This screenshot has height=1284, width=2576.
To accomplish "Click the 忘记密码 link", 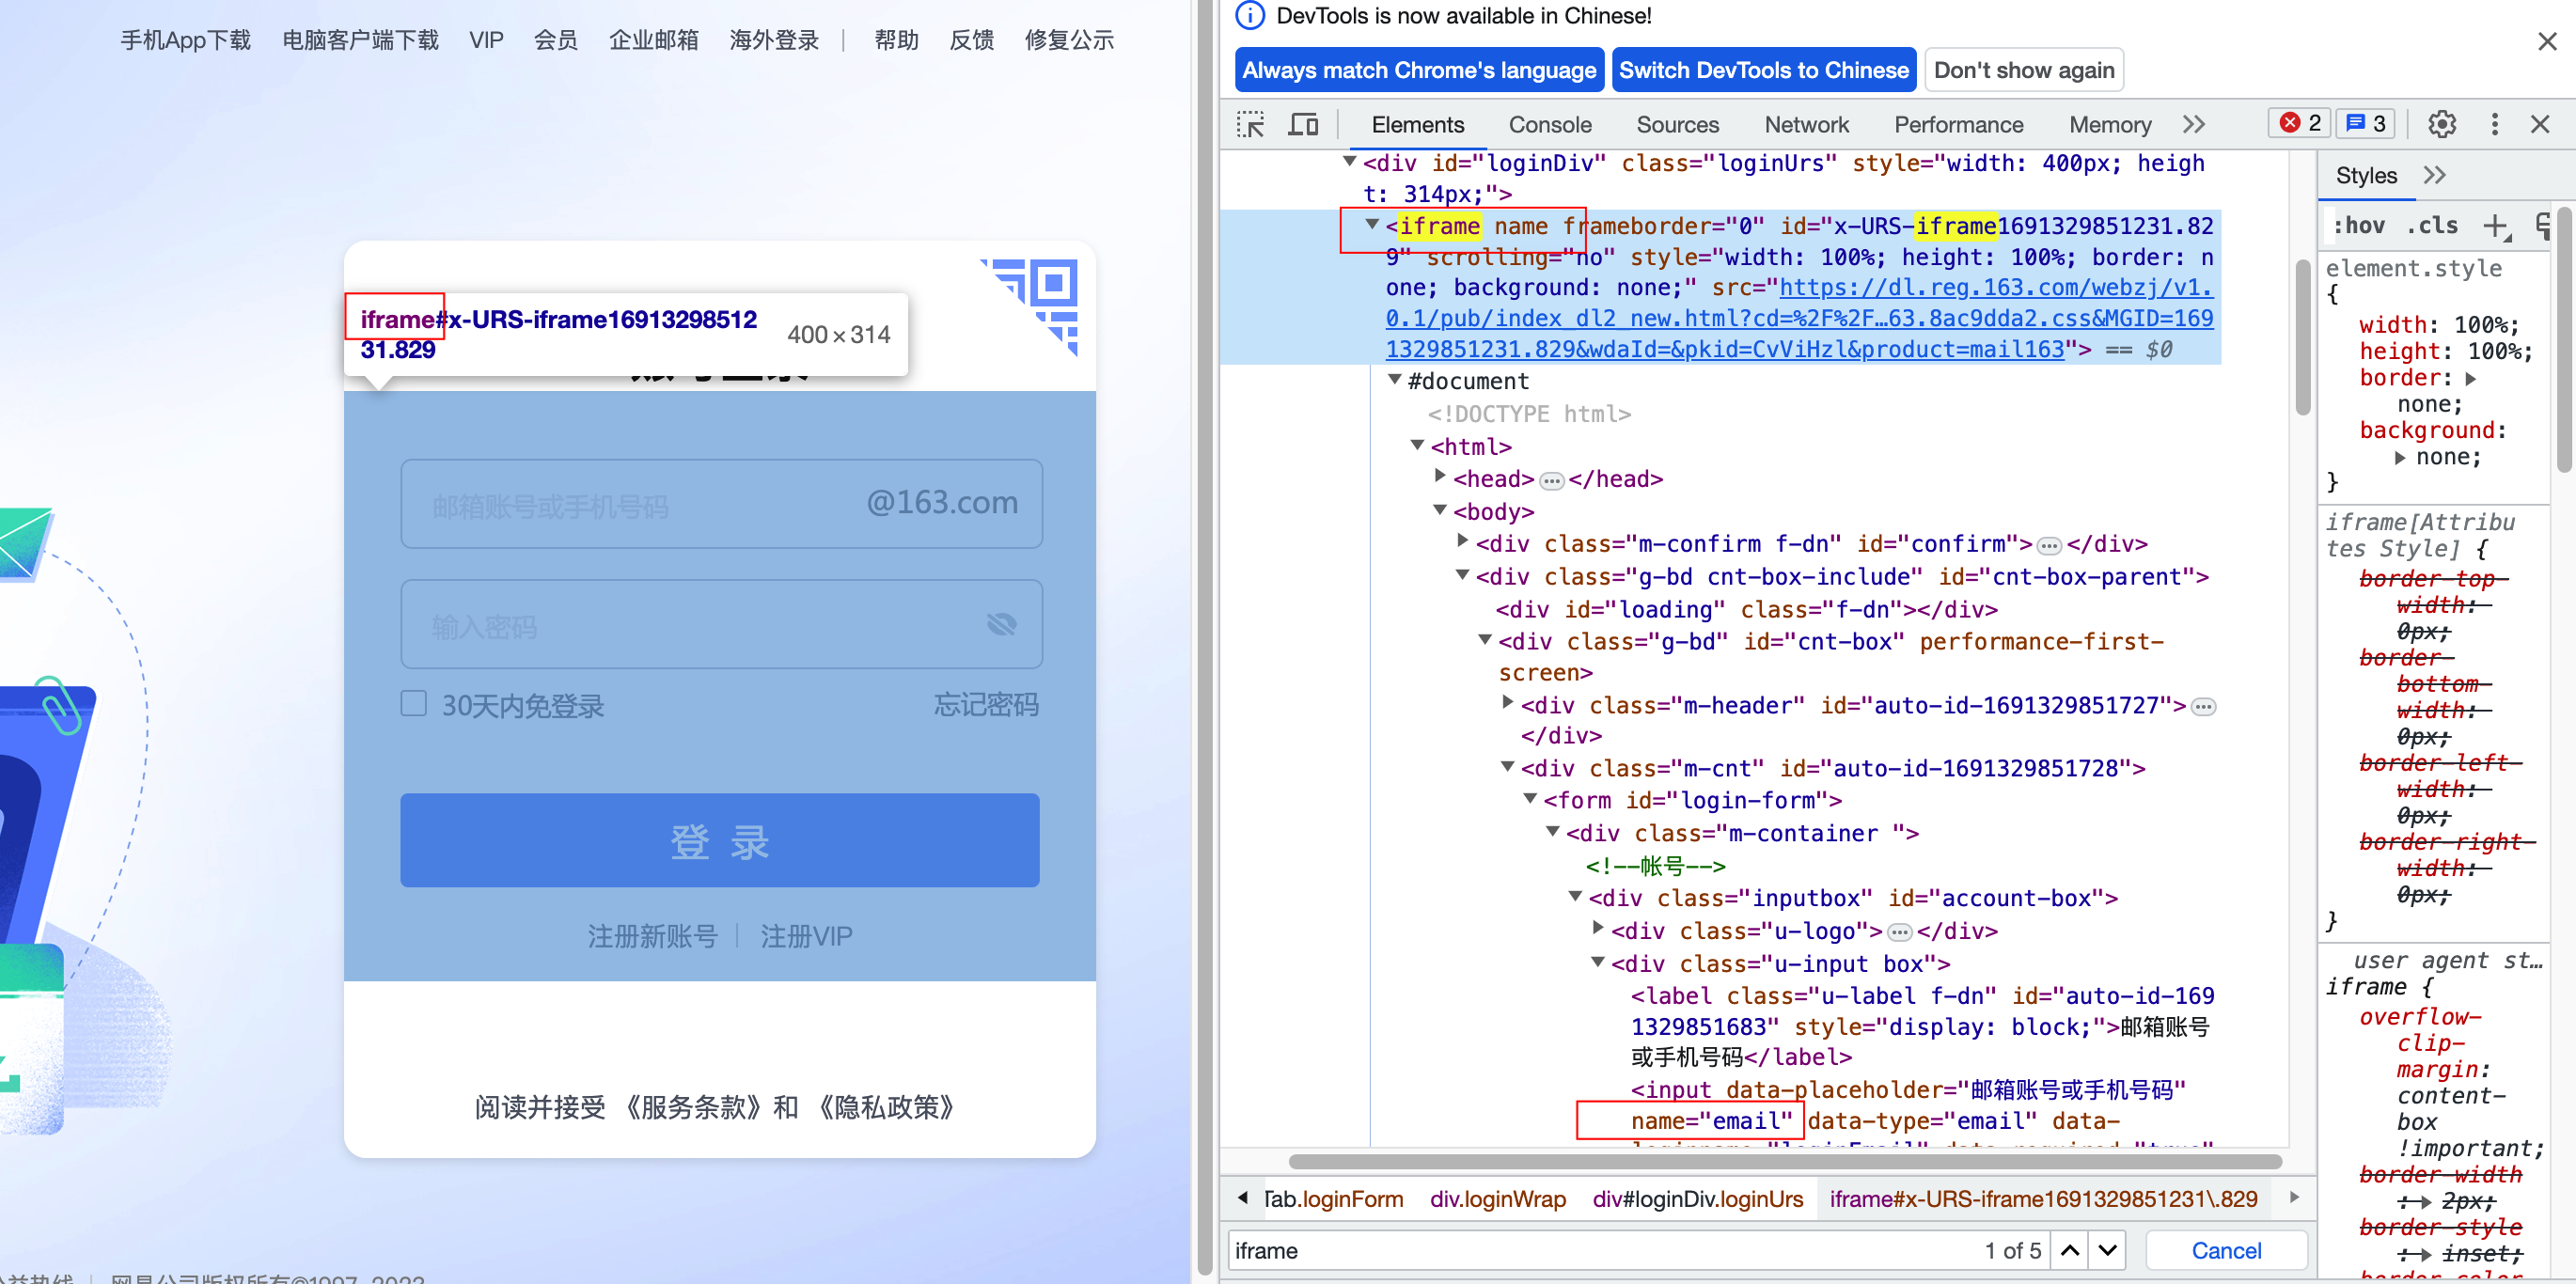I will (985, 705).
